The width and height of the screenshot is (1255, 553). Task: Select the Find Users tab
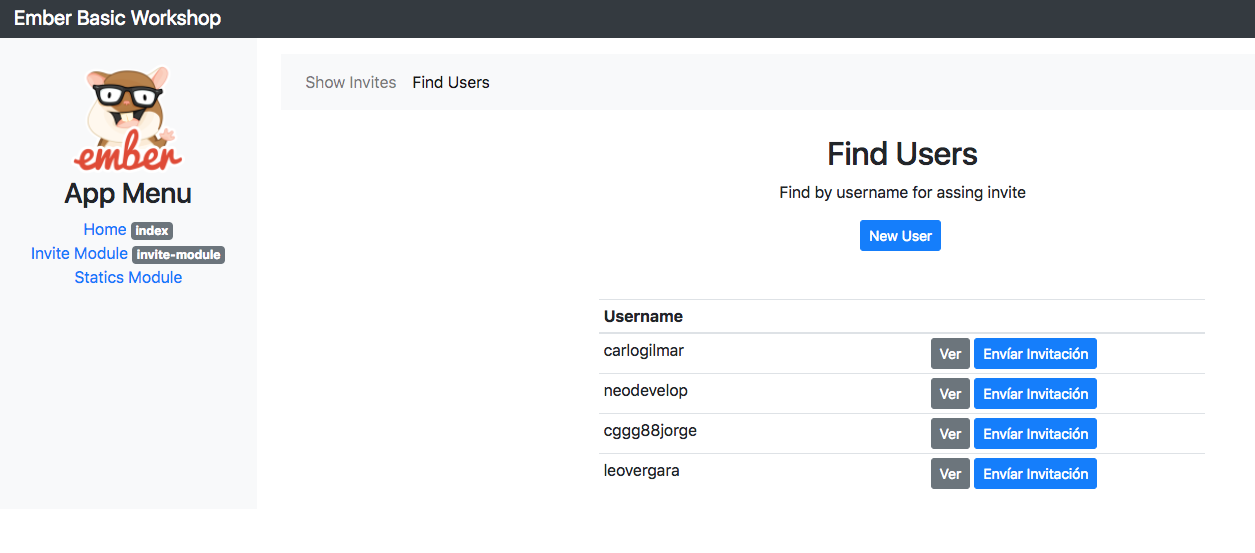pyautogui.click(x=451, y=82)
